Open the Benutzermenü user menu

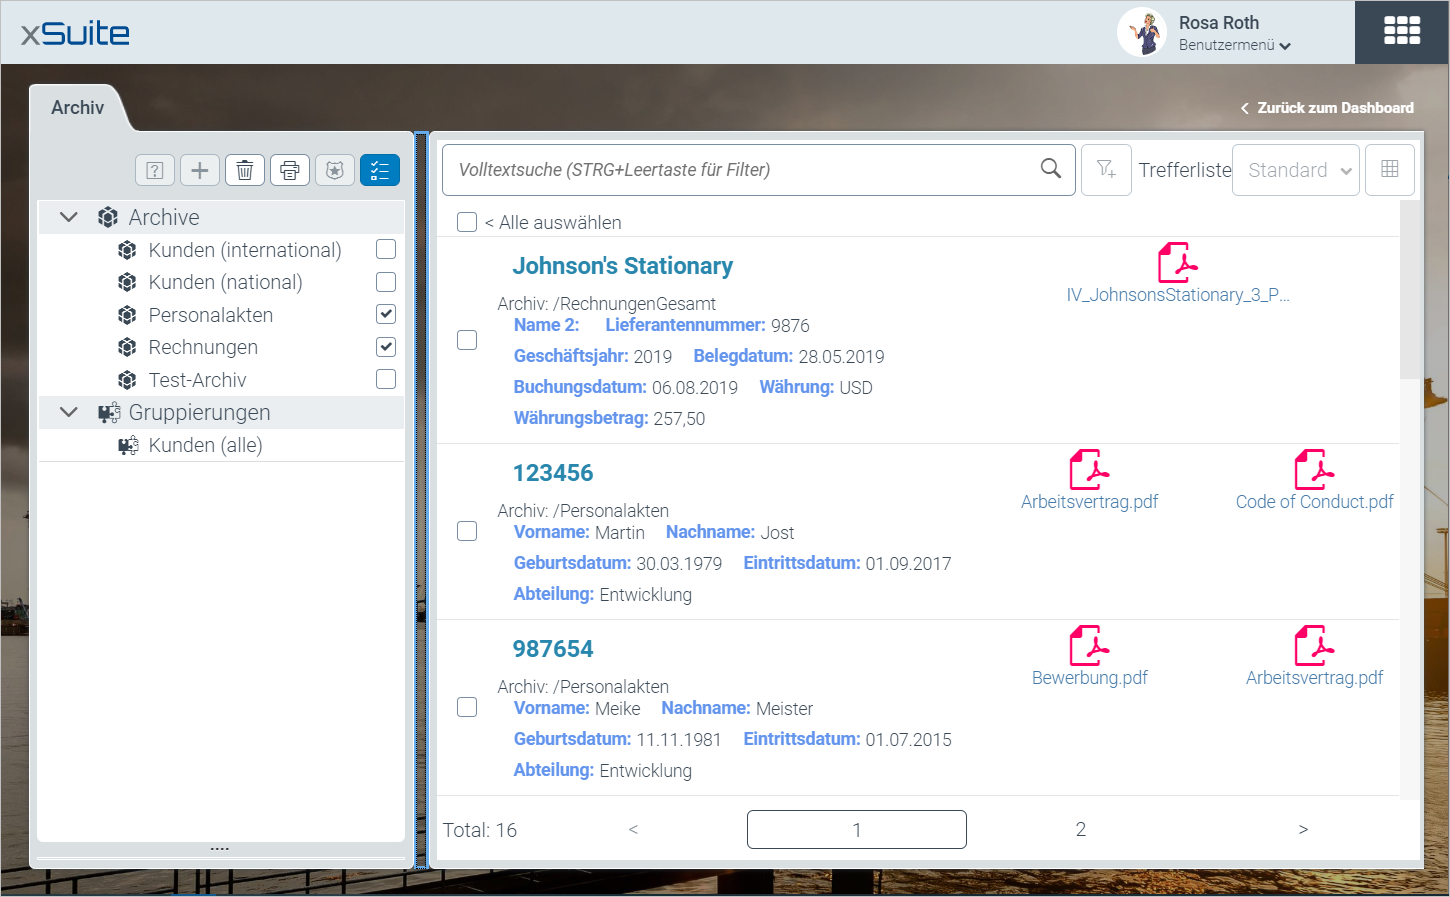pyautogui.click(x=1234, y=45)
